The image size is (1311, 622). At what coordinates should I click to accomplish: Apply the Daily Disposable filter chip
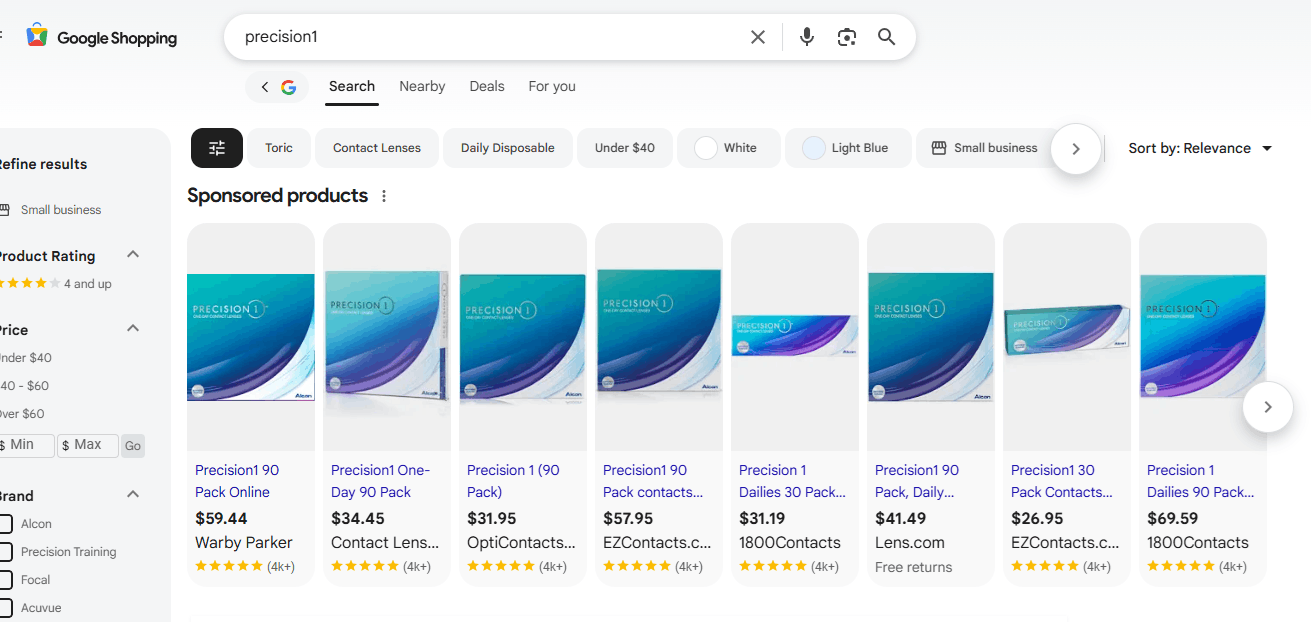(508, 148)
